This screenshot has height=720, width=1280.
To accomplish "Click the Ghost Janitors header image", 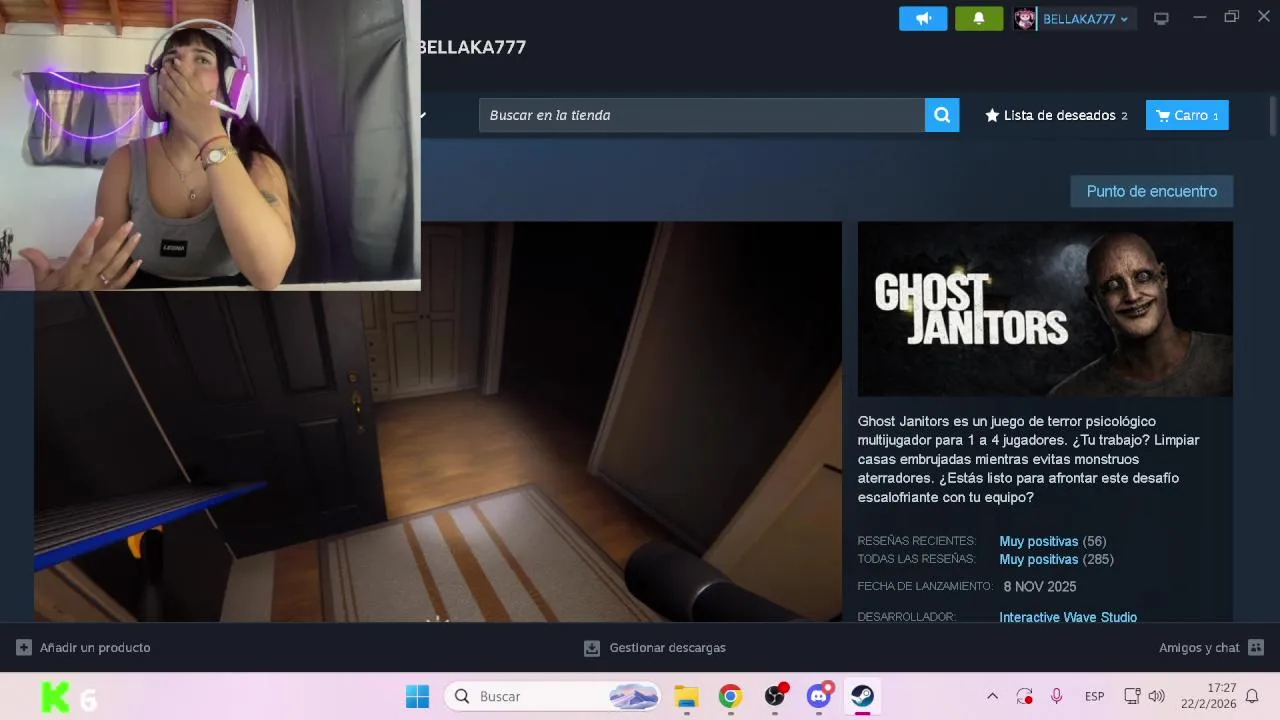I will tap(1045, 309).
